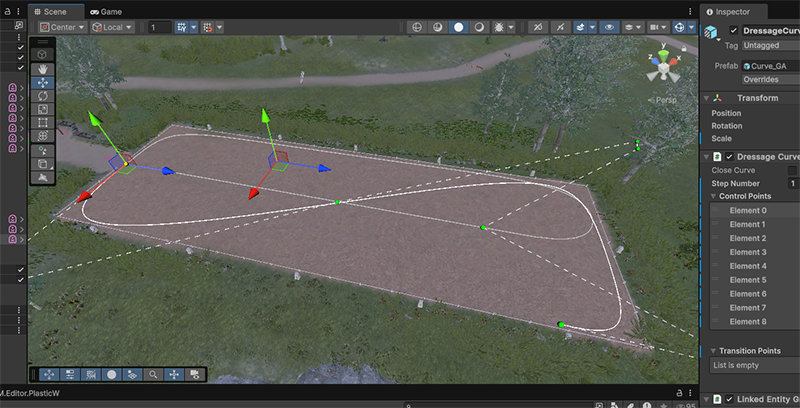Select the Hand view tool
Screen dimensions: 800x408
pyautogui.click(x=42, y=69)
